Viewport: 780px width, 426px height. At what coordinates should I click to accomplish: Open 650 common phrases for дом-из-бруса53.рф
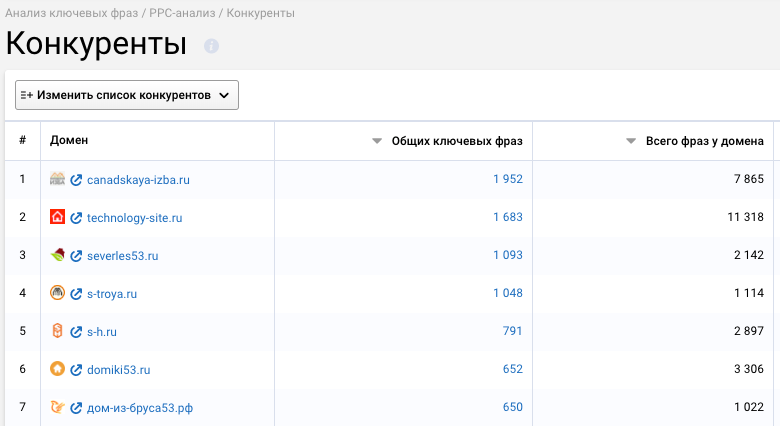click(512, 407)
